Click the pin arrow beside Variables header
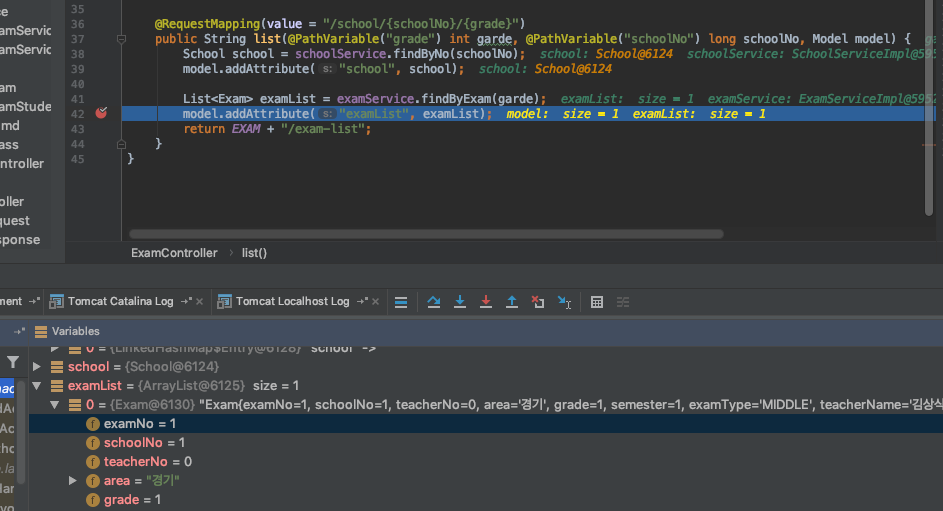The image size is (943, 511). [x=19, y=331]
